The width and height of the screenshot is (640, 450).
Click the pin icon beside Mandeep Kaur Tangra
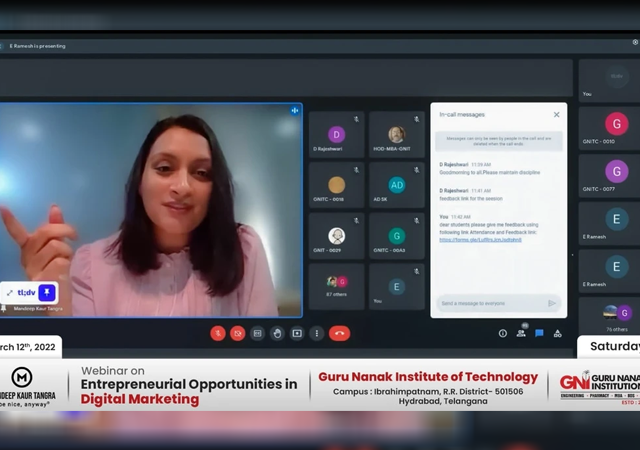pos(4,308)
